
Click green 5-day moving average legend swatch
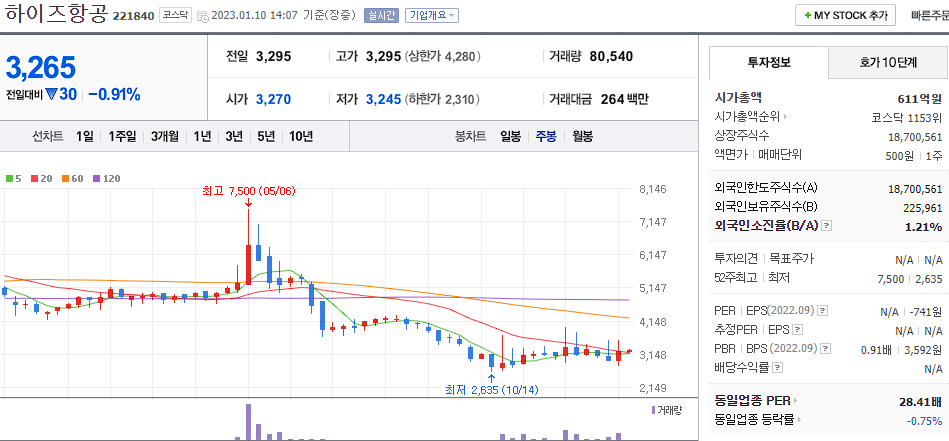tap(9, 178)
